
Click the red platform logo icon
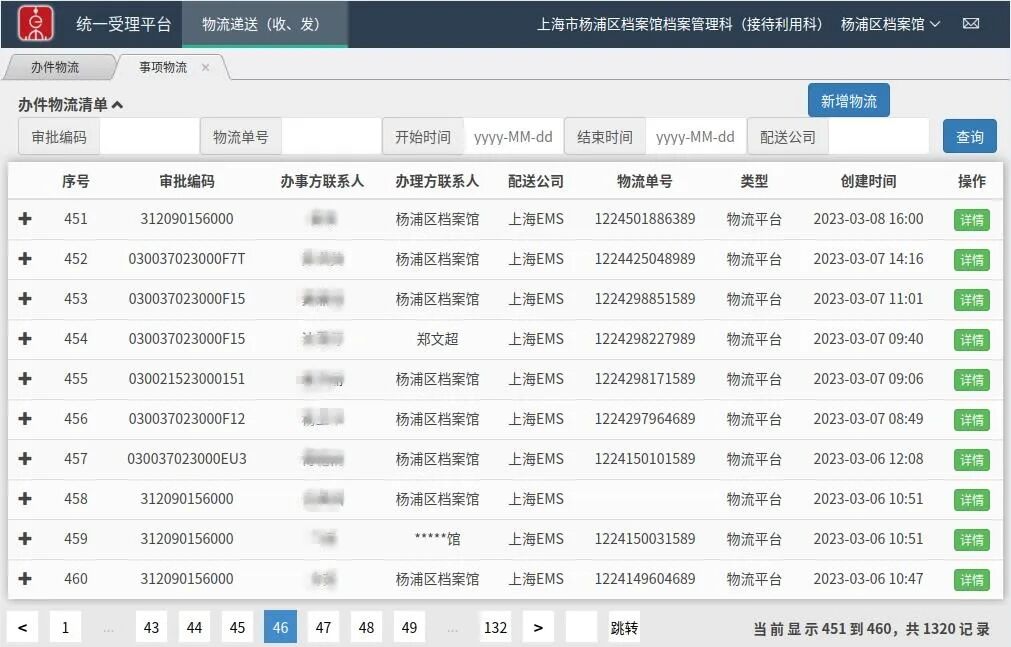click(34, 22)
